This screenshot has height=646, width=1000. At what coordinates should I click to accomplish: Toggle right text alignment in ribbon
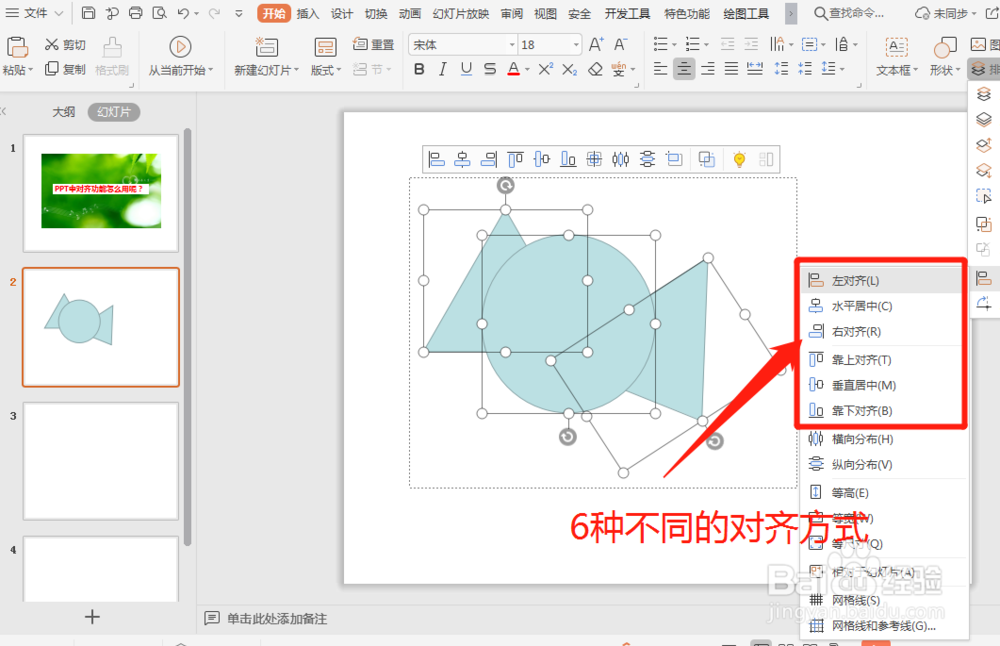[707, 69]
